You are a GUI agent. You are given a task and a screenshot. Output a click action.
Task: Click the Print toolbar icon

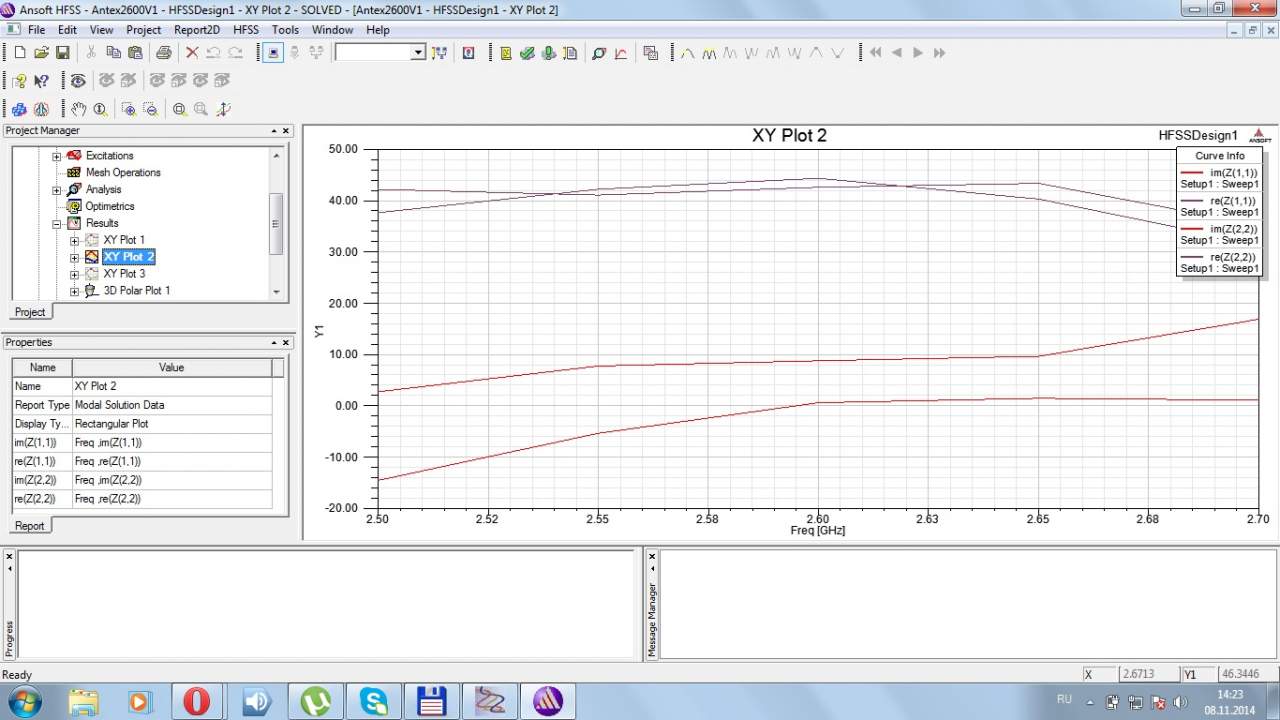[163, 53]
